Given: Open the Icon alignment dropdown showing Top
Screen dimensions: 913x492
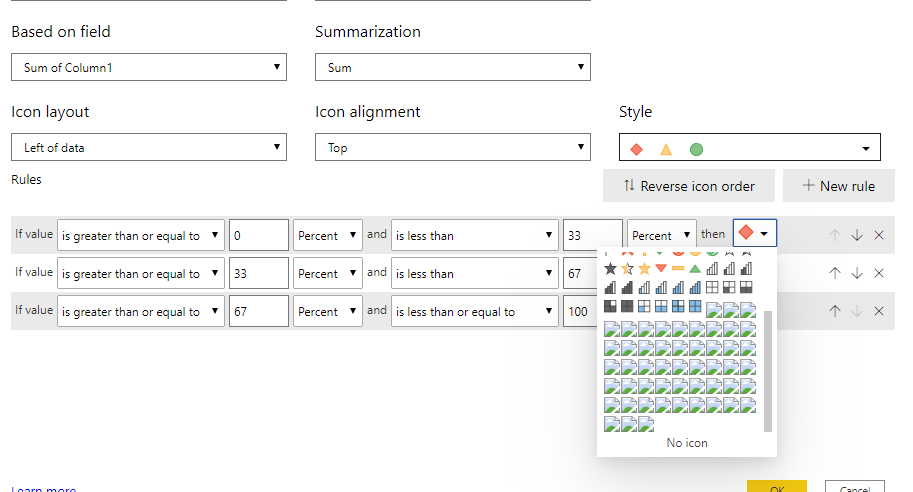Looking at the screenshot, I should pos(452,147).
